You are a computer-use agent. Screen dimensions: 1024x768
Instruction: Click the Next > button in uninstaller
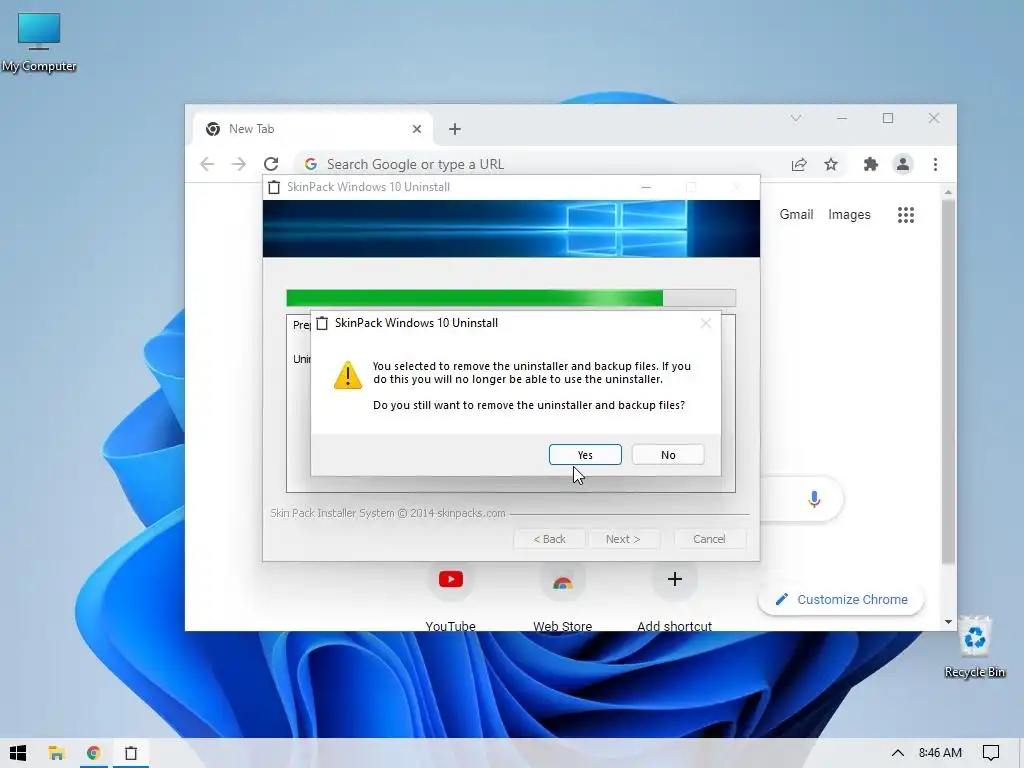[623, 539]
